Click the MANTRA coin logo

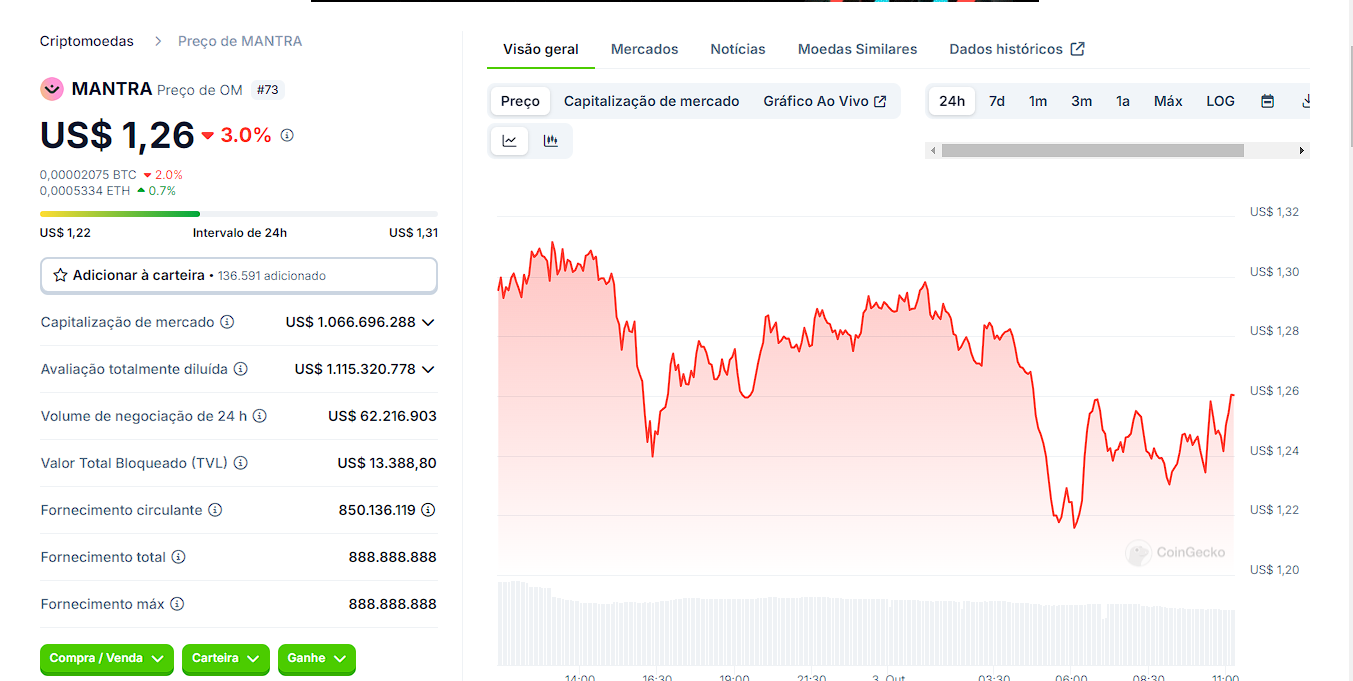tap(51, 88)
